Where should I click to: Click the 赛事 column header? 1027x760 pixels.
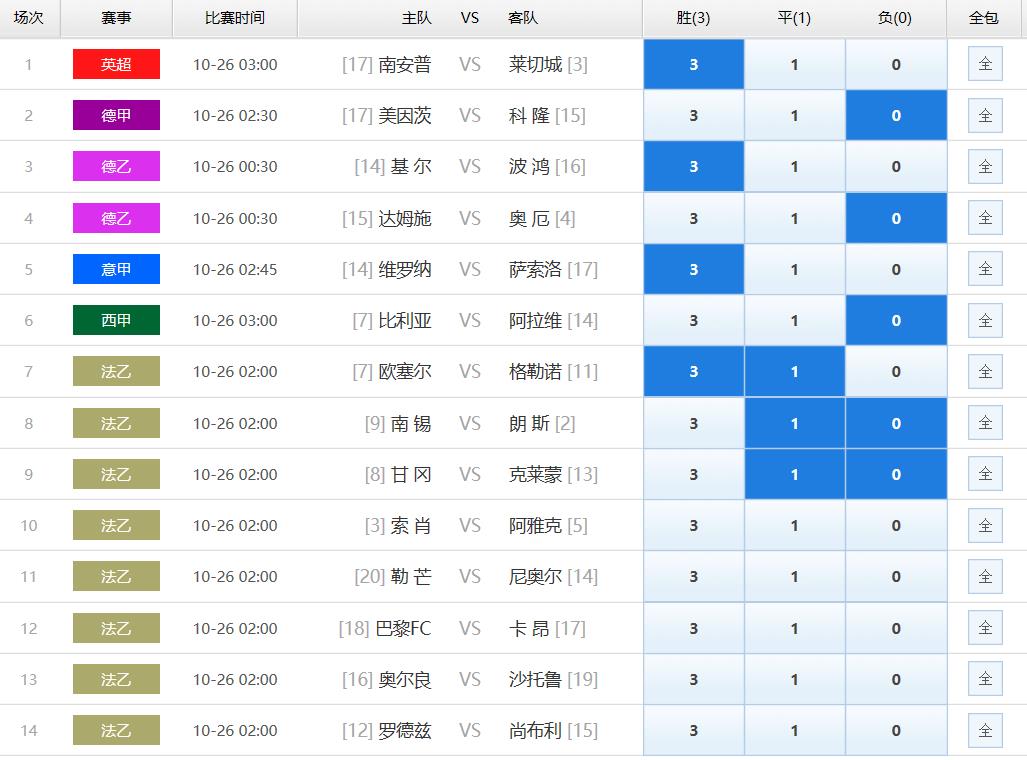117,18
